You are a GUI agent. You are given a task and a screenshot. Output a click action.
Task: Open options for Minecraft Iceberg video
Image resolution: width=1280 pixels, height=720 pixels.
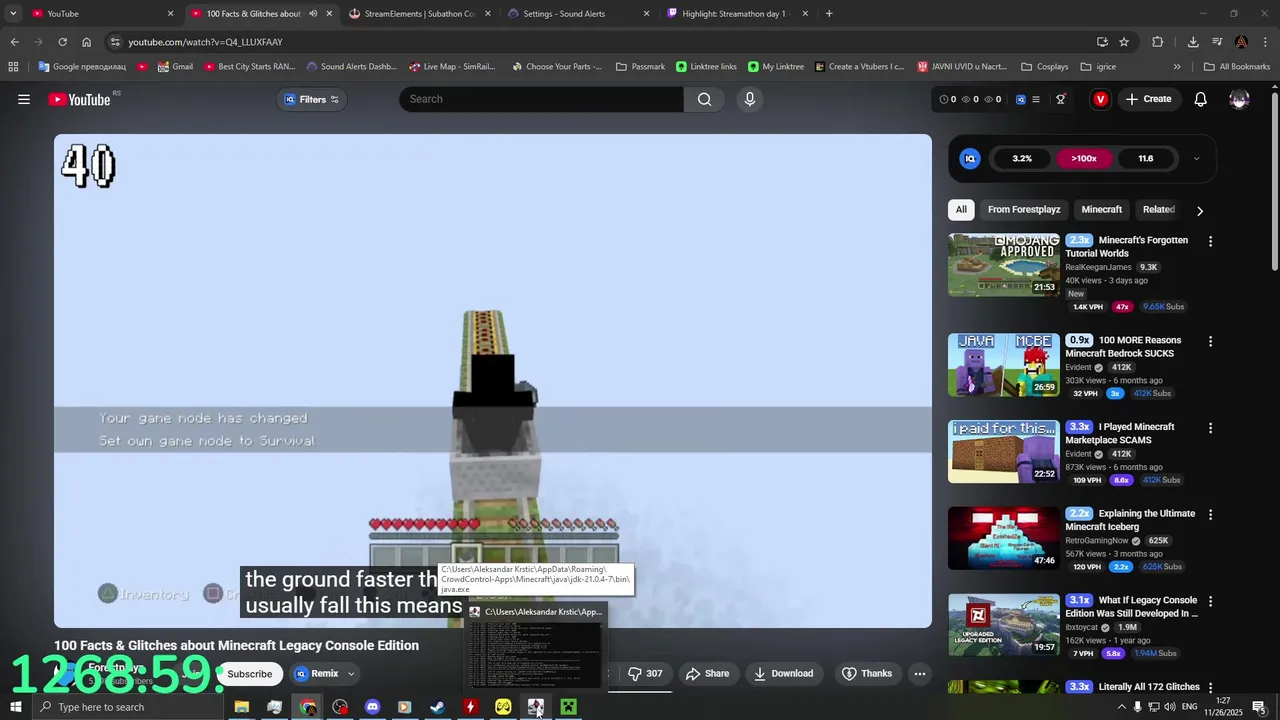[x=1210, y=515]
